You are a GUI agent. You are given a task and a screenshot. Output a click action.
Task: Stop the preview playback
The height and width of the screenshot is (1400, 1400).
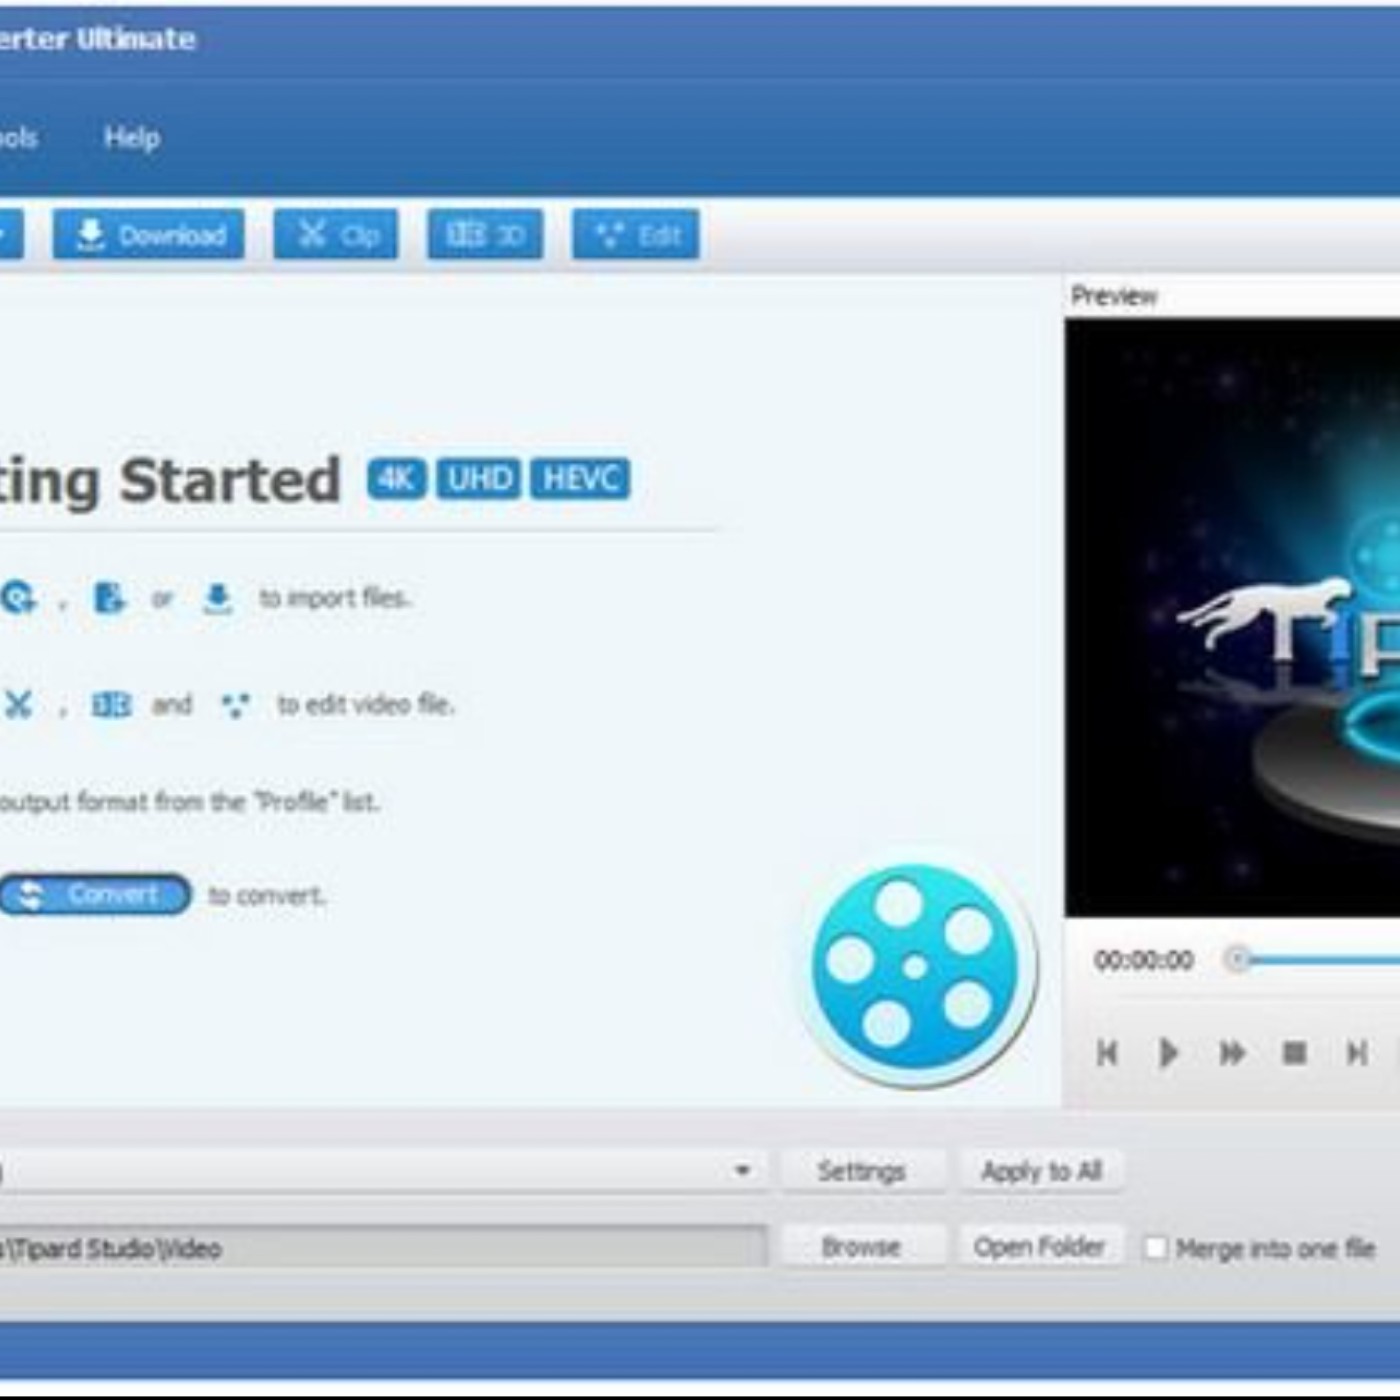pos(1295,1052)
